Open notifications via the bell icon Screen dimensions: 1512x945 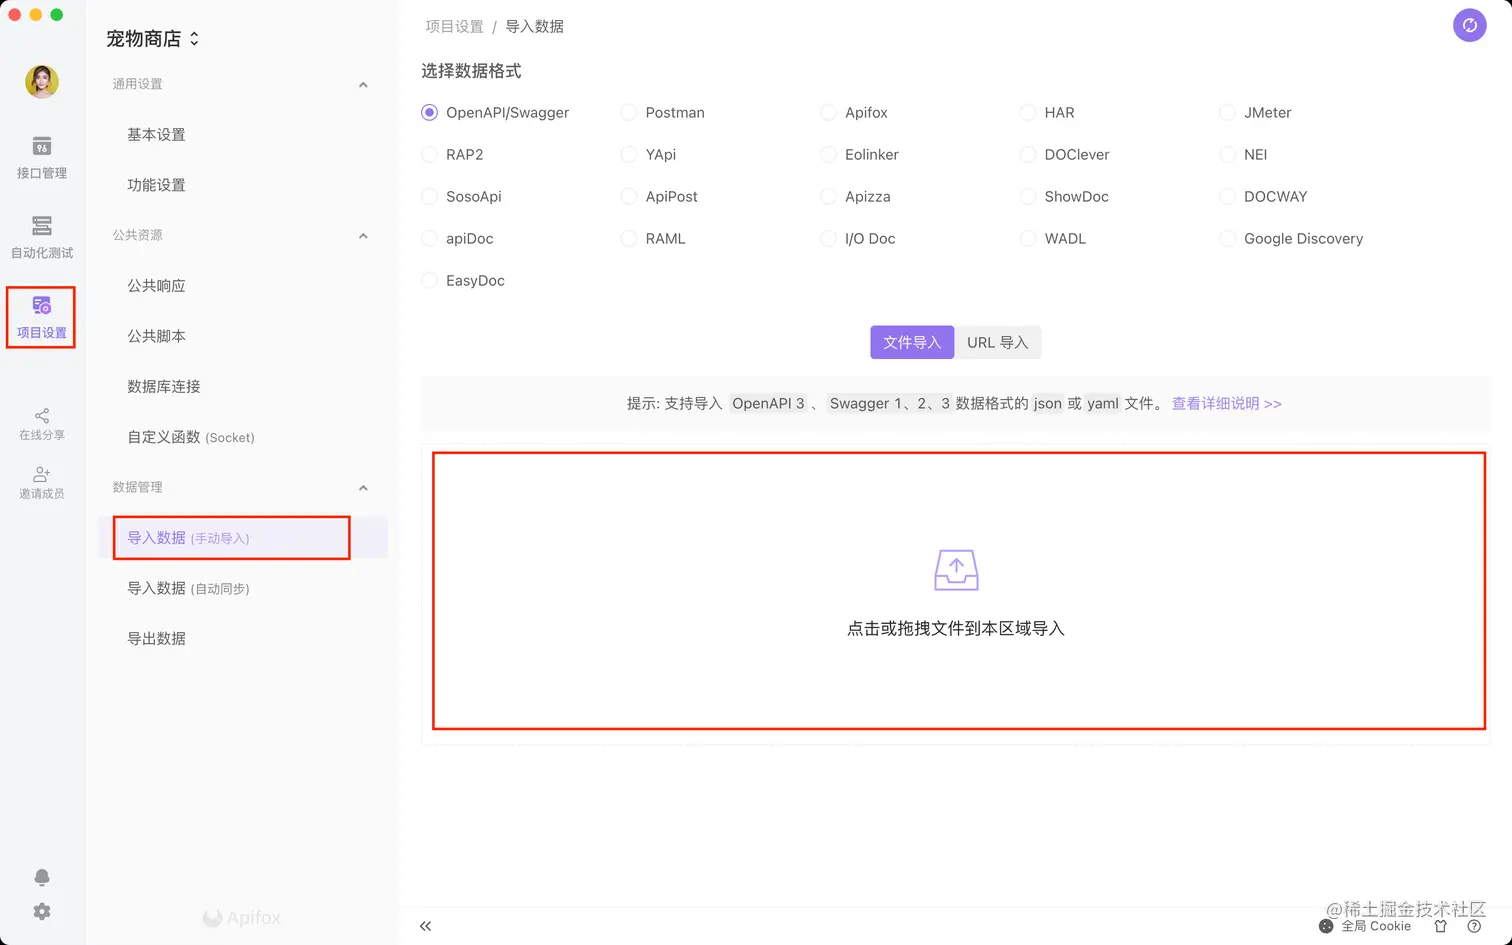[41, 877]
